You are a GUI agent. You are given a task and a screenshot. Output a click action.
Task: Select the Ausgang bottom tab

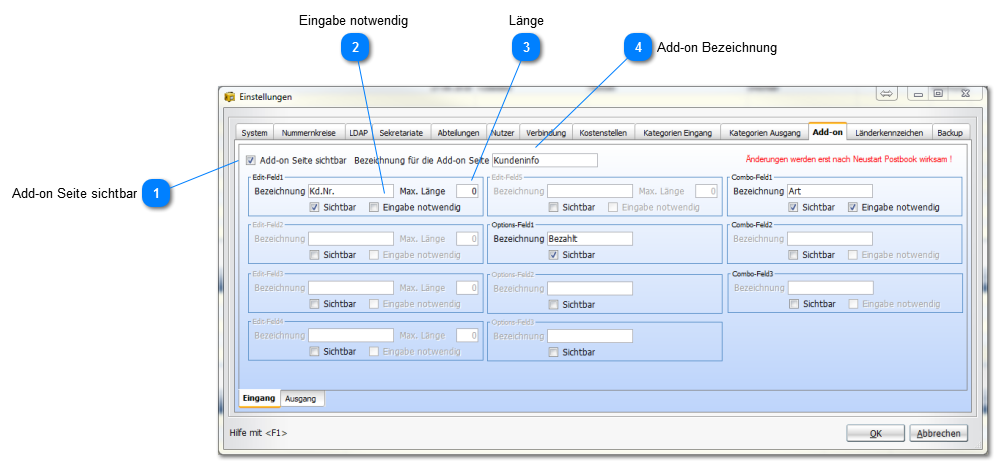301,398
